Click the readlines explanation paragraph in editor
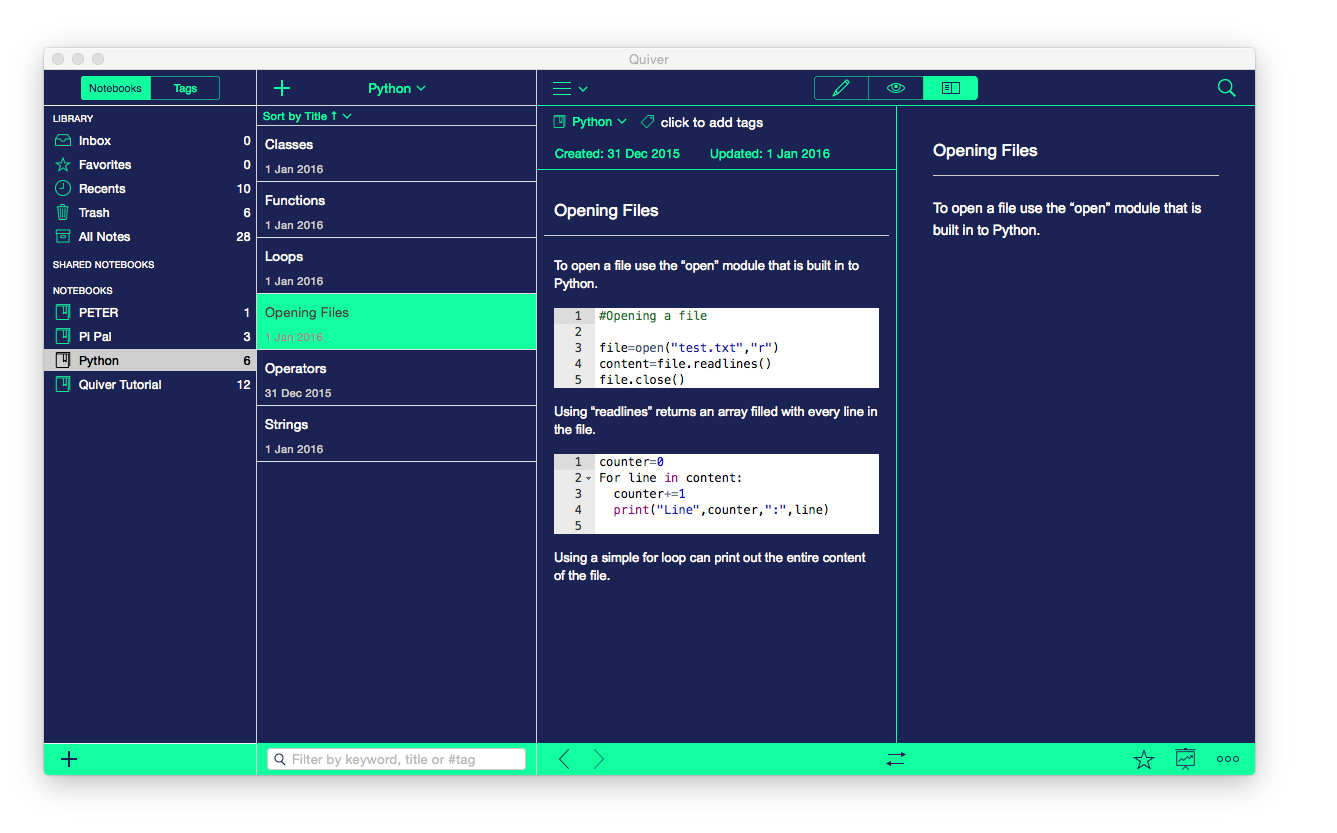The image size is (1337, 833). (x=716, y=421)
